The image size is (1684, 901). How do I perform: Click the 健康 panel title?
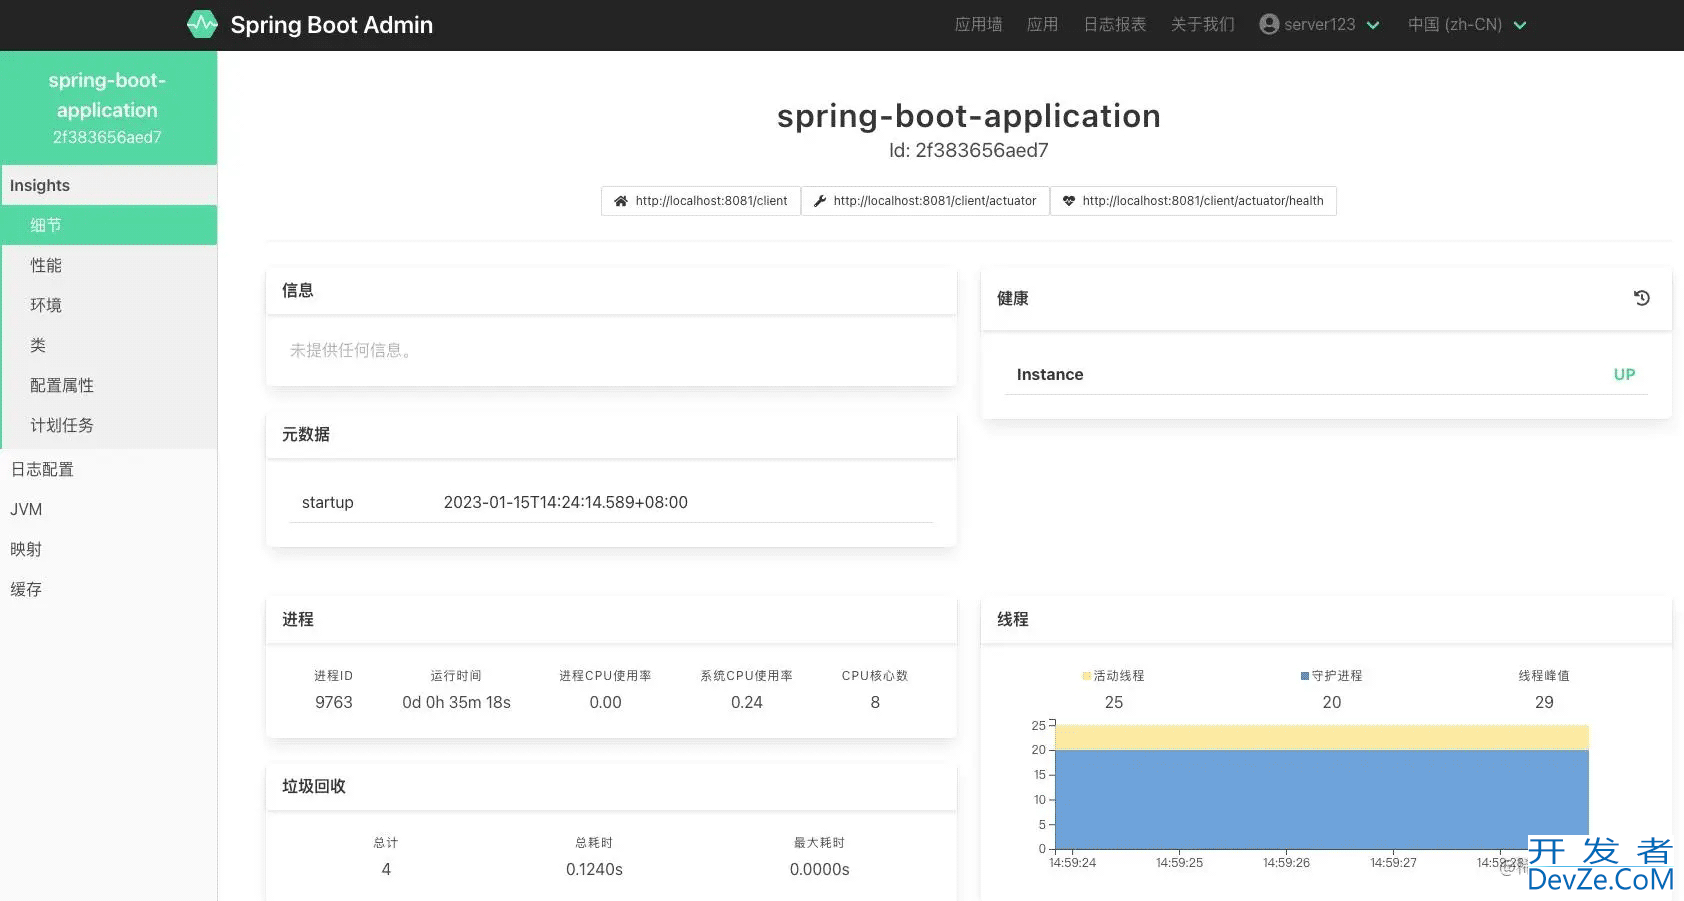[x=1013, y=298]
